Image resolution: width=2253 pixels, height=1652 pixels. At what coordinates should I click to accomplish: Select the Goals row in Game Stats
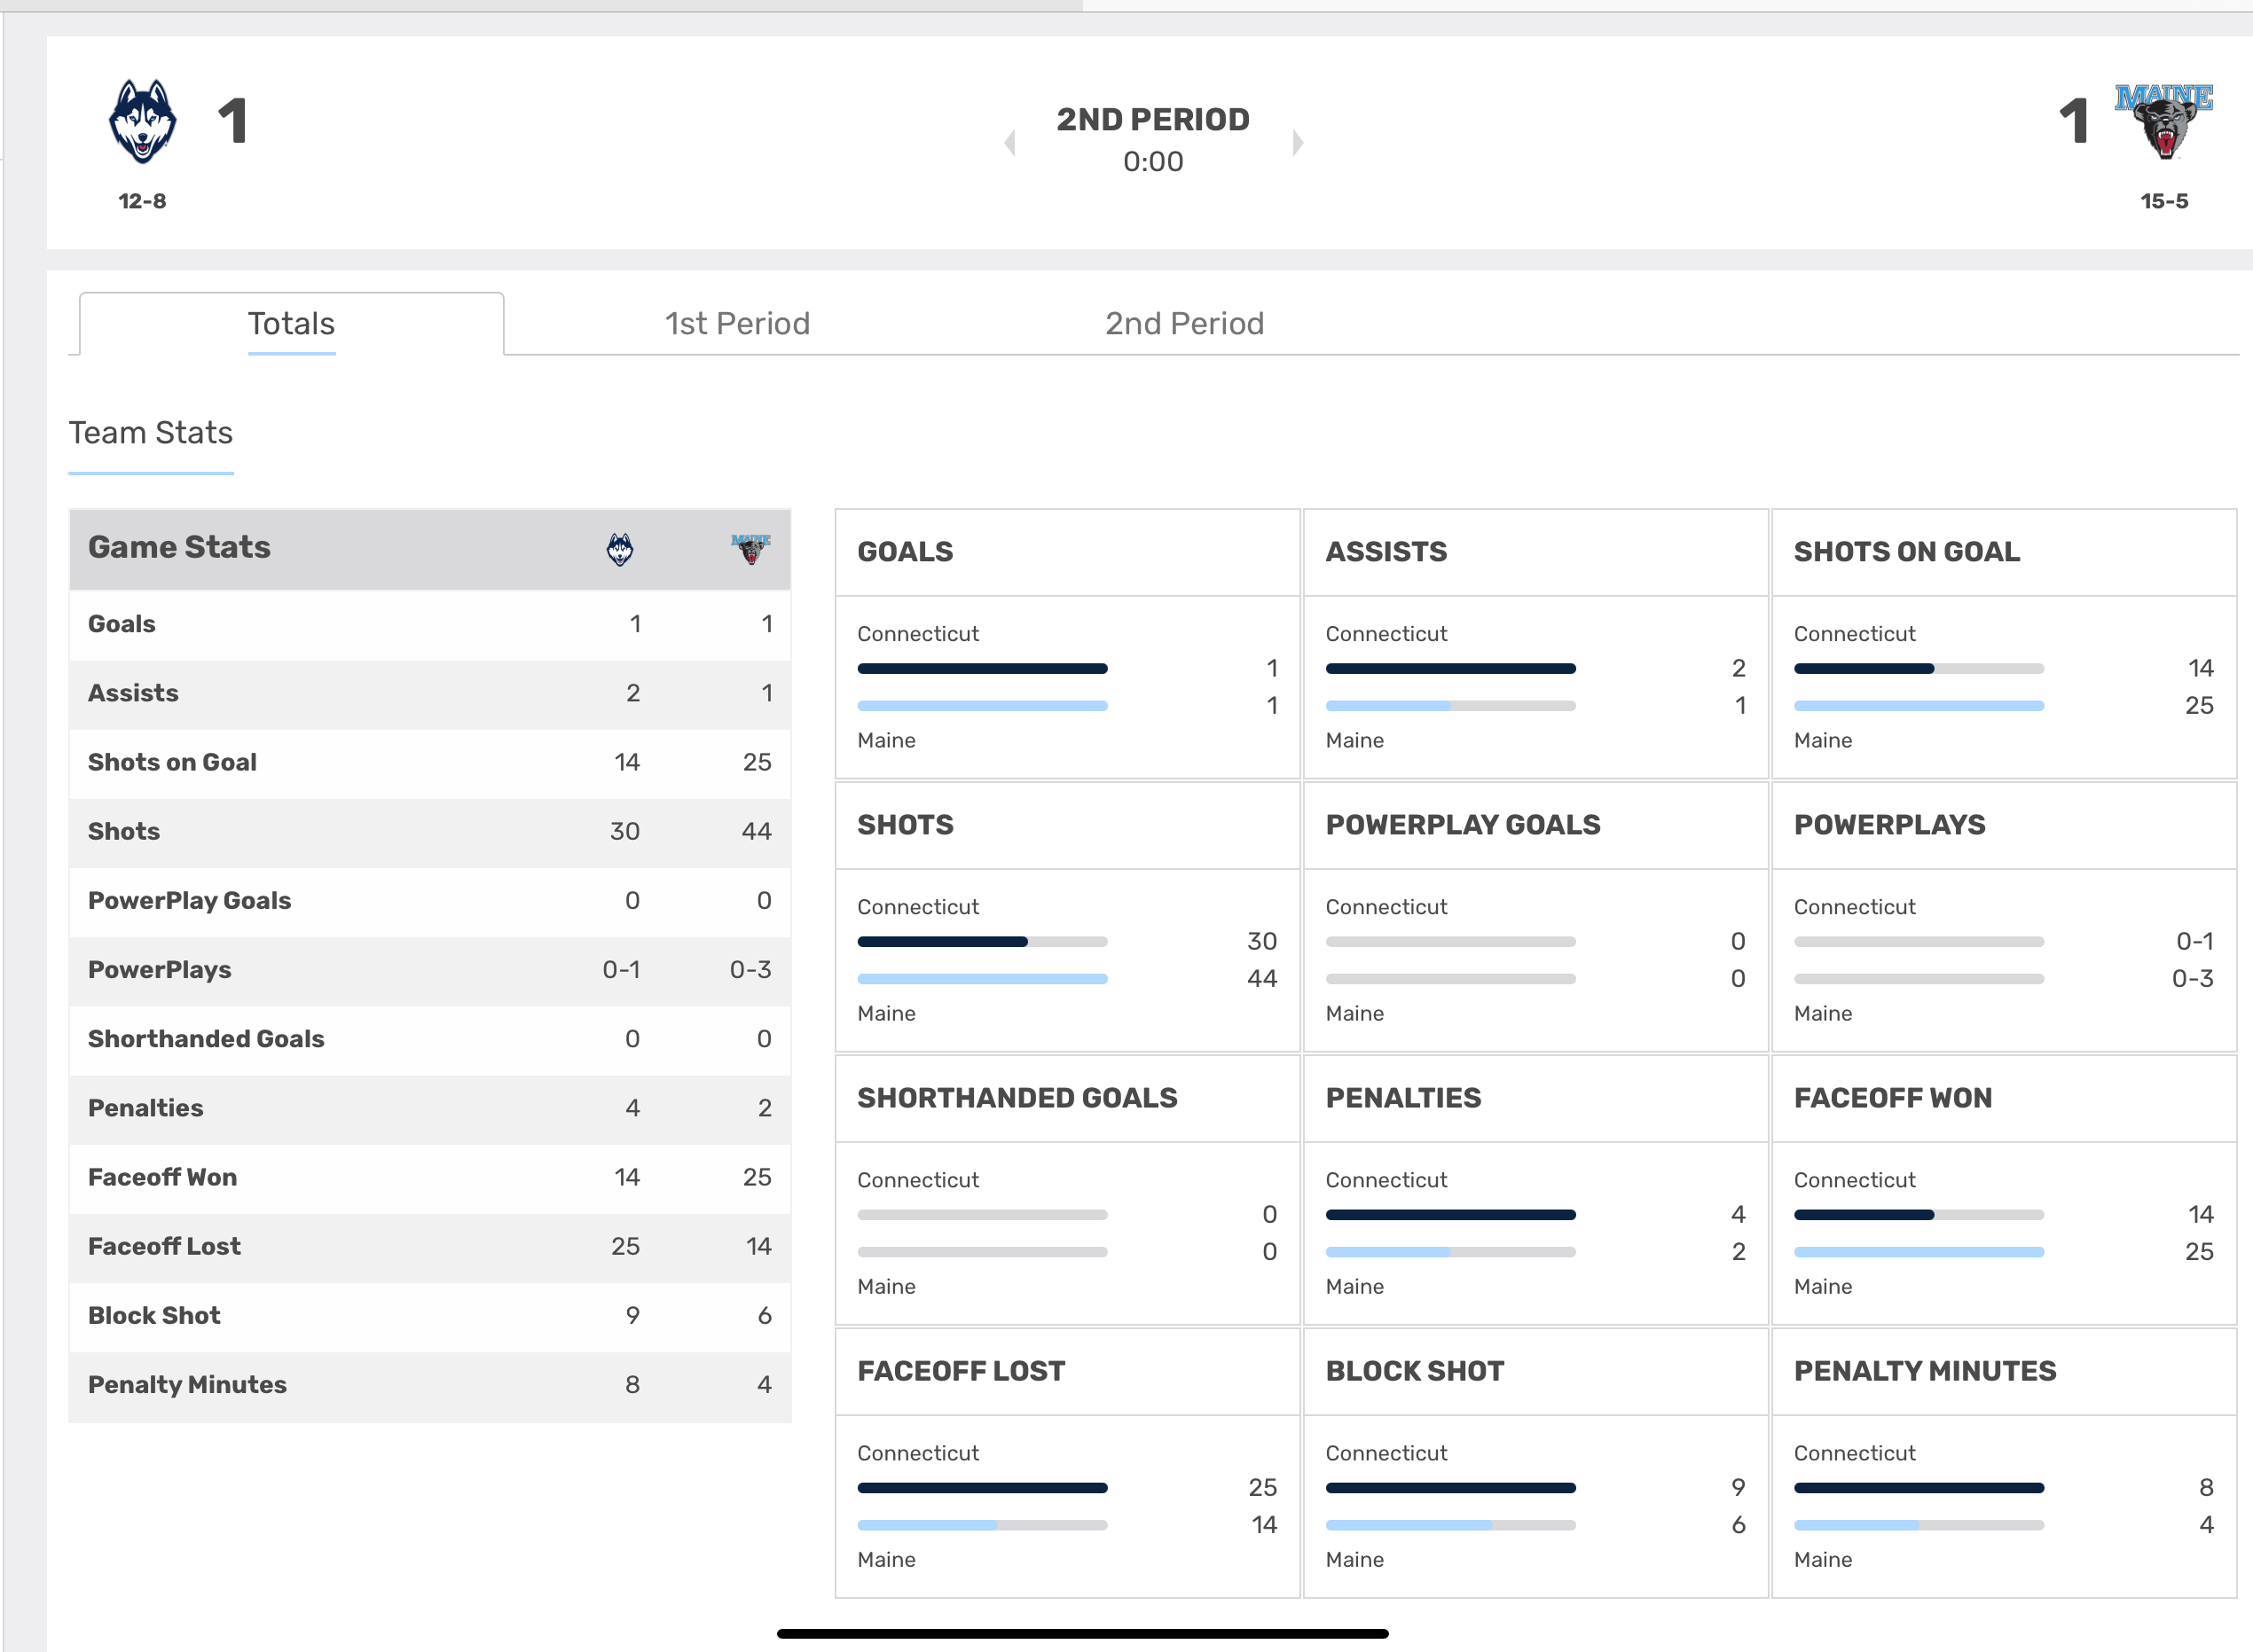(x=430, y=624)
